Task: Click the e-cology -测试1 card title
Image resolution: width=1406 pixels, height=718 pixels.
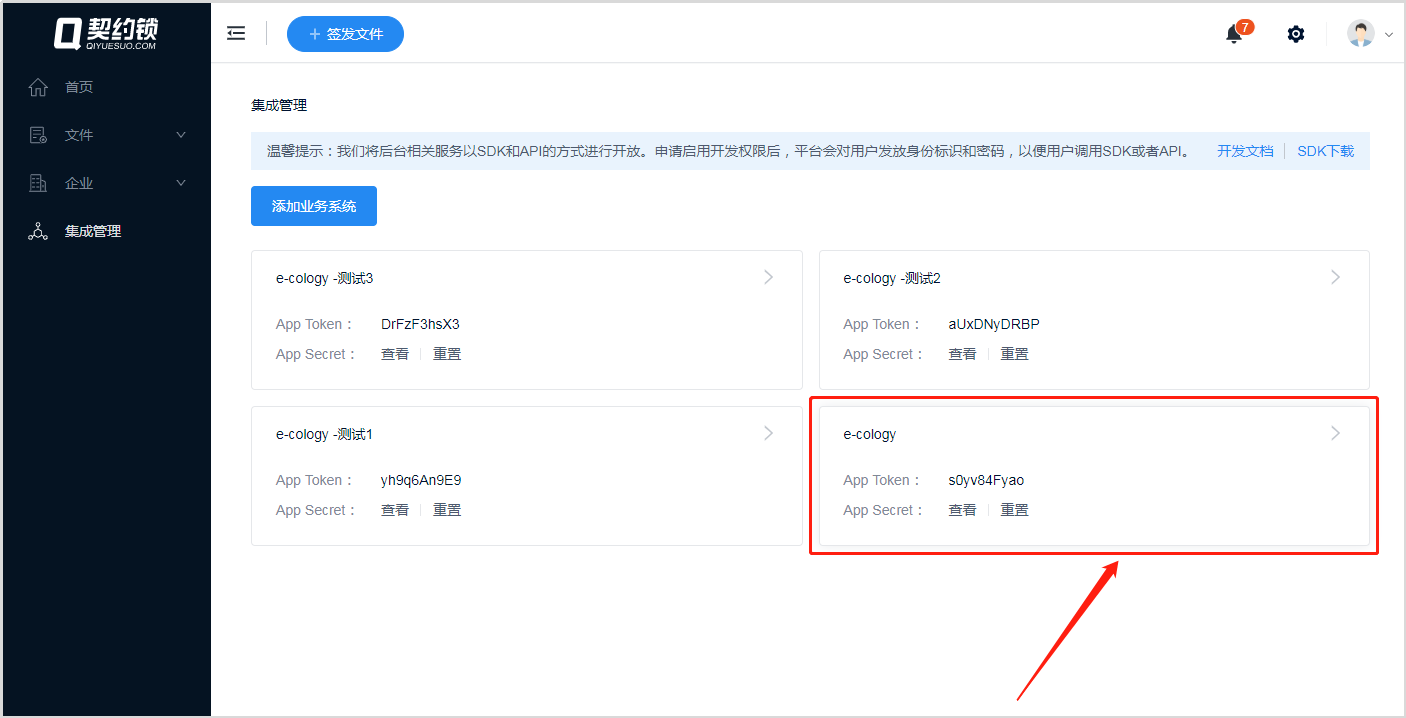Action: pyautogui.click(x=324, y=434)
